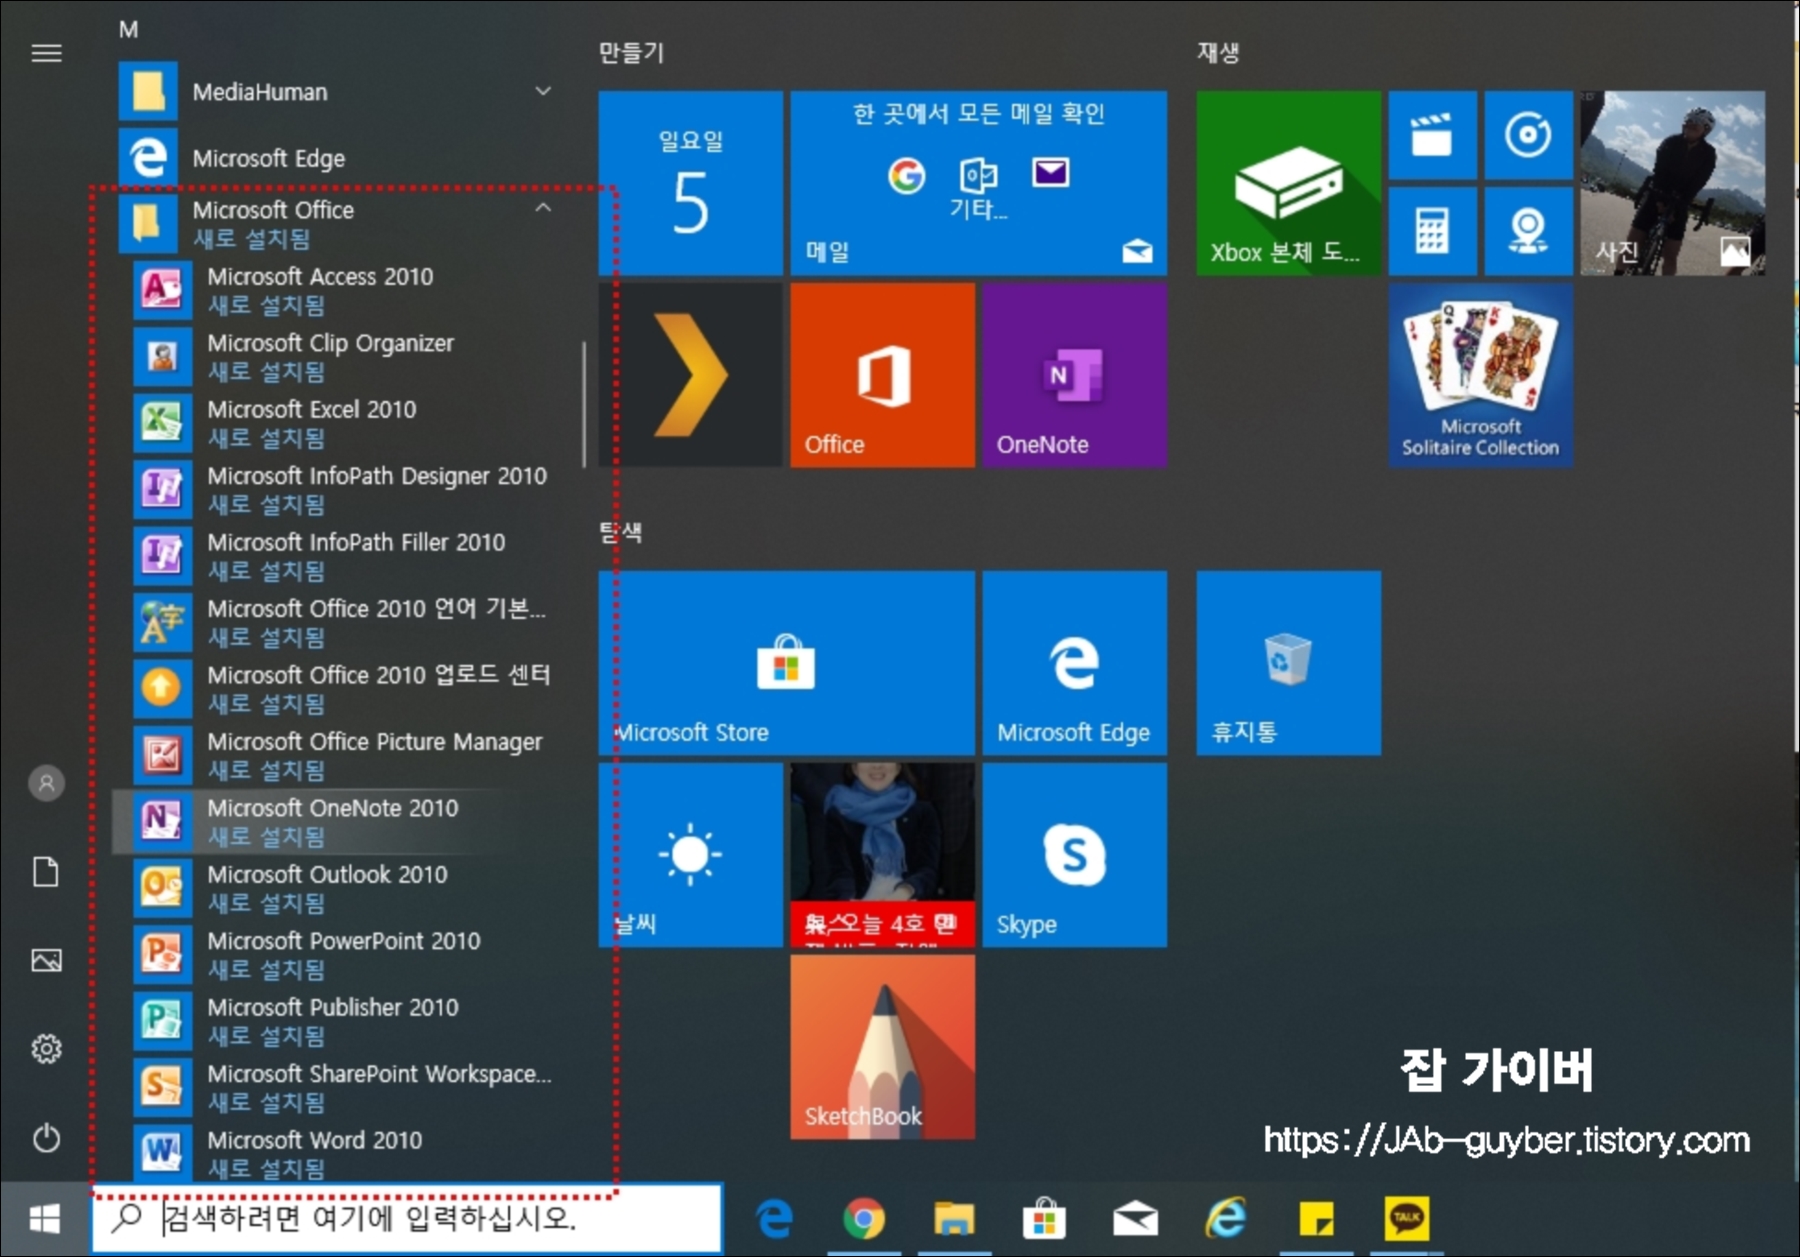The width and height of the screenshot is (1800, 1257).
Task: Open the Photos tile with cyclist
Action: 1672,183
